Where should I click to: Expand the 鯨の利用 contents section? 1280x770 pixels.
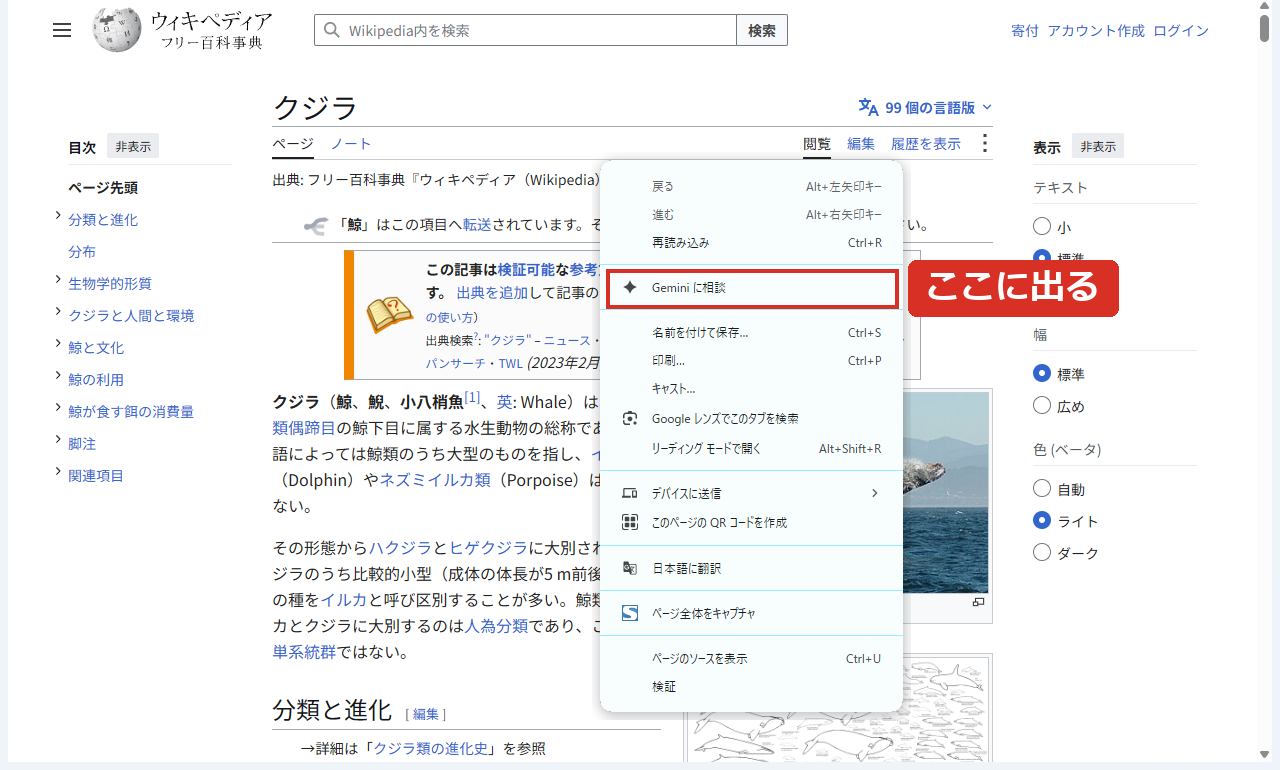pos(59,376)
